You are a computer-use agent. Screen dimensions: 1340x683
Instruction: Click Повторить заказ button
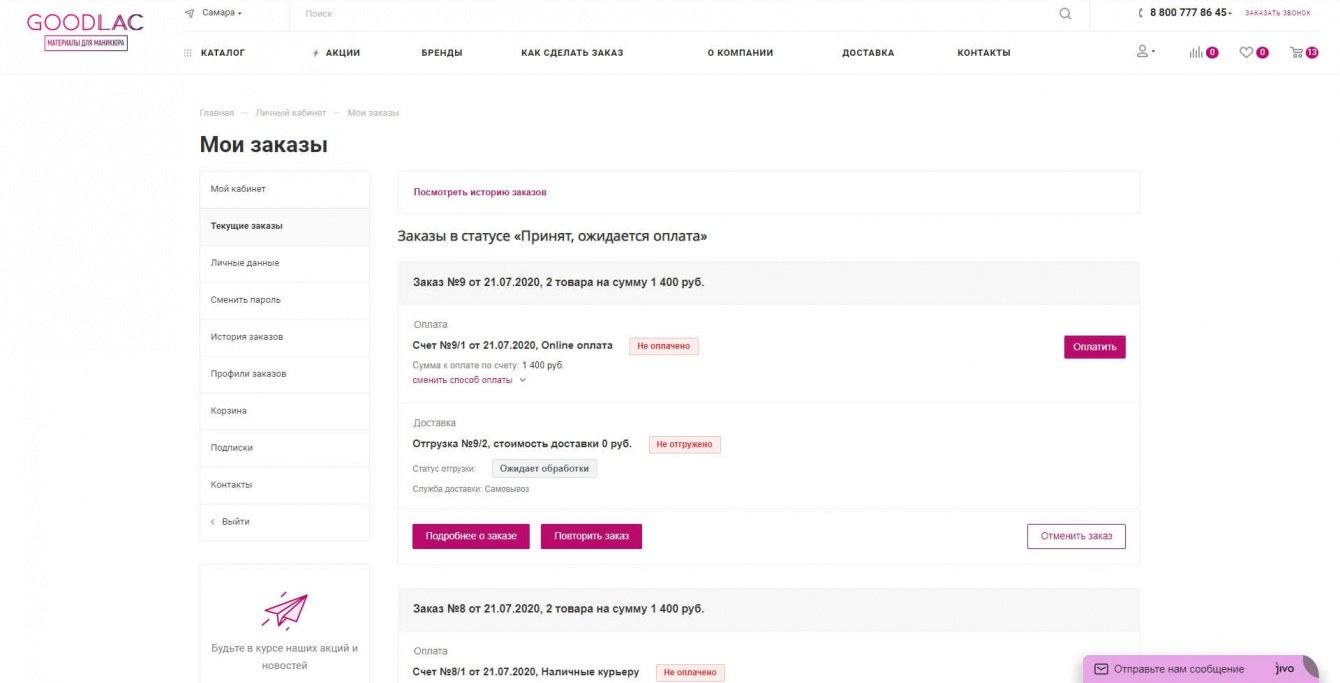tap(591, 536)
